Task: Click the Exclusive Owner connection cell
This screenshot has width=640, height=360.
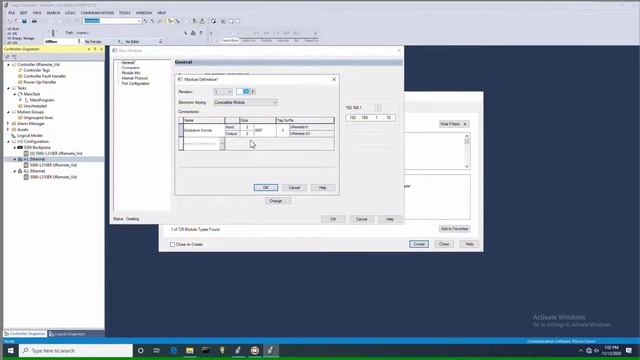Action: [x=204, y=130]
